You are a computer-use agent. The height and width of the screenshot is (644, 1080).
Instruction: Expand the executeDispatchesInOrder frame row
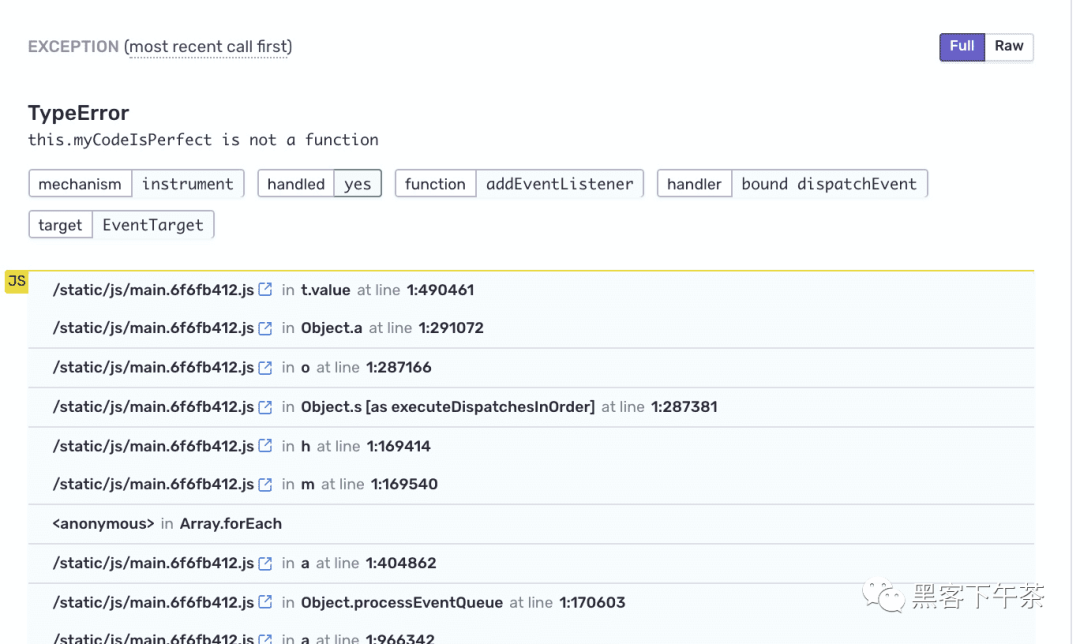531,407
